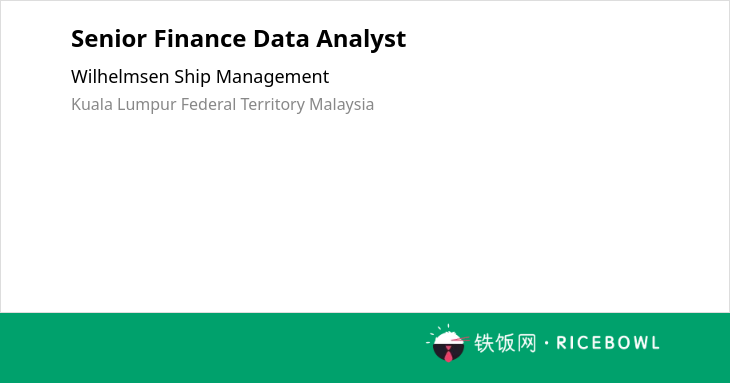This screenshot has height=383, width=730.
Task: Click the Chinese character 铁 in the brand name
Action: [484, 343]
